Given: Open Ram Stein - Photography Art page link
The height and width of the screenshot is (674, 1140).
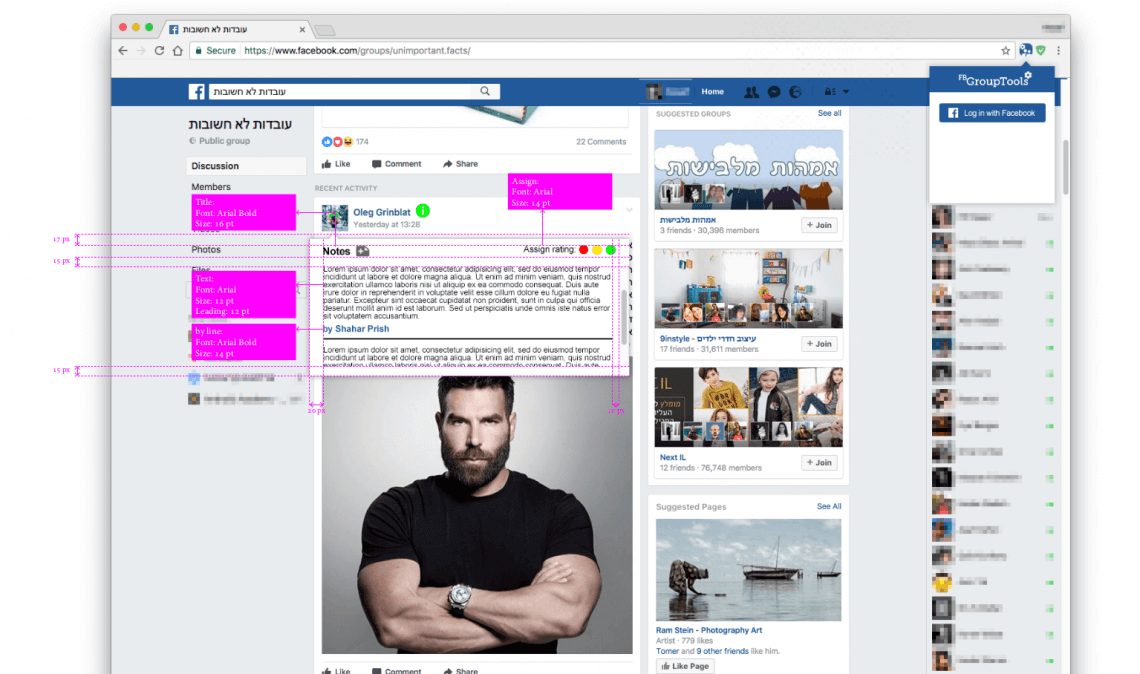Looking at the screenshot, I should 709,630.
